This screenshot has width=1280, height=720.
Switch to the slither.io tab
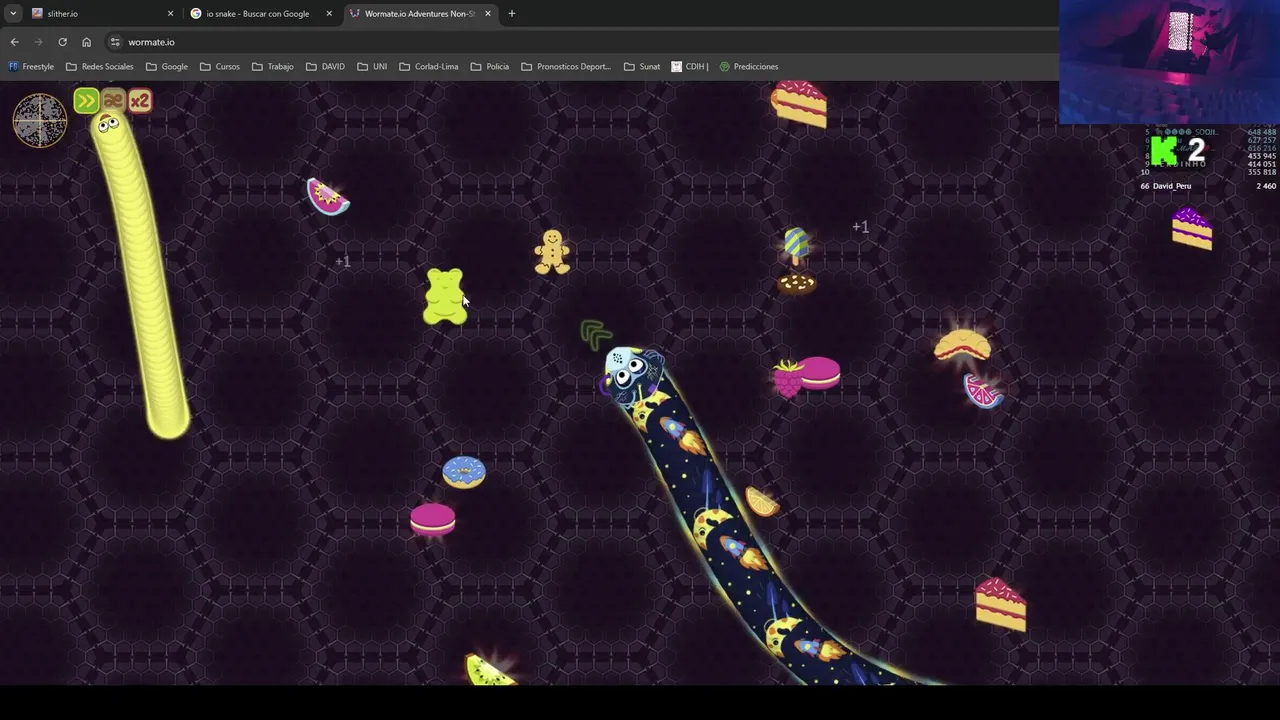coord(100,13)
